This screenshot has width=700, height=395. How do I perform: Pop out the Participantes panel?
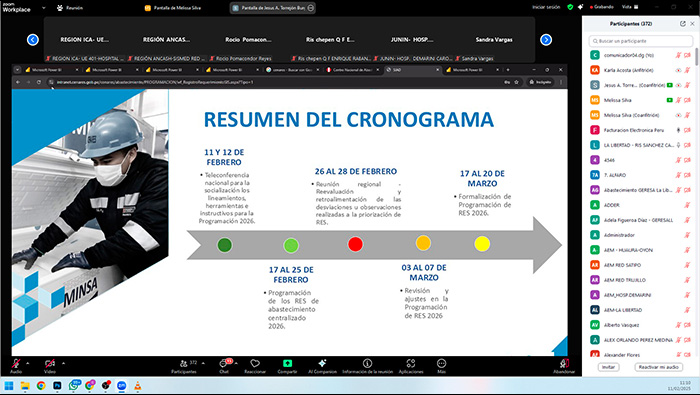[683, 24]
